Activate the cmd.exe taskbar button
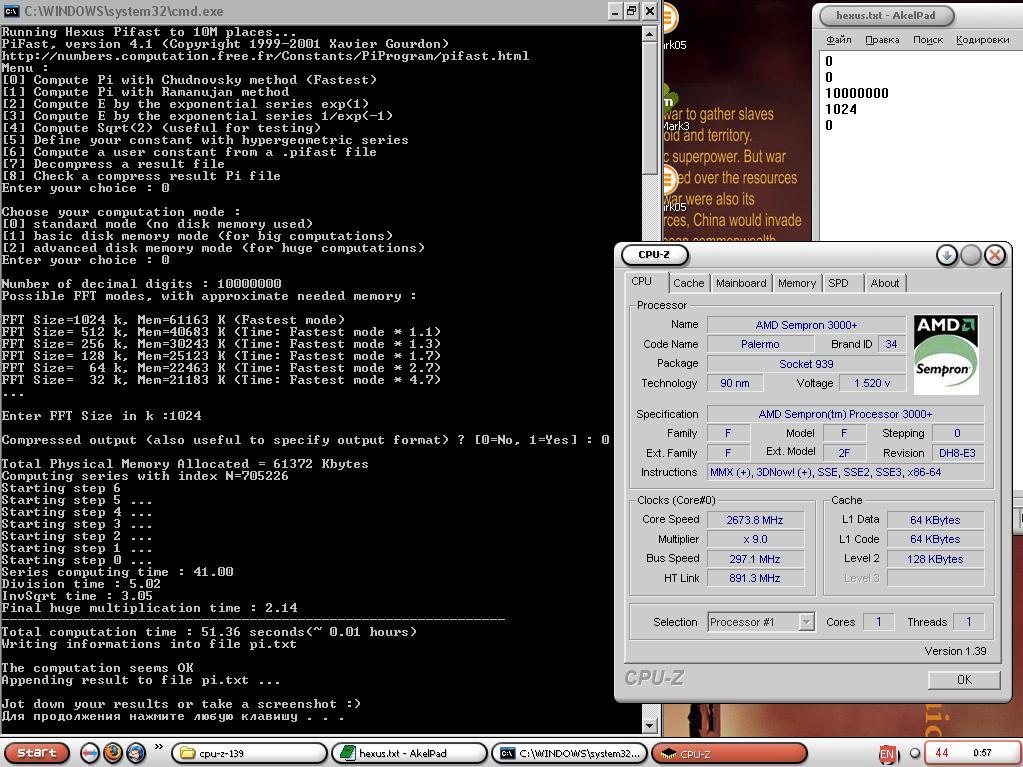The height and width of the screenshot is (767, 1023). pyautogui.click(x=569, y=753)
